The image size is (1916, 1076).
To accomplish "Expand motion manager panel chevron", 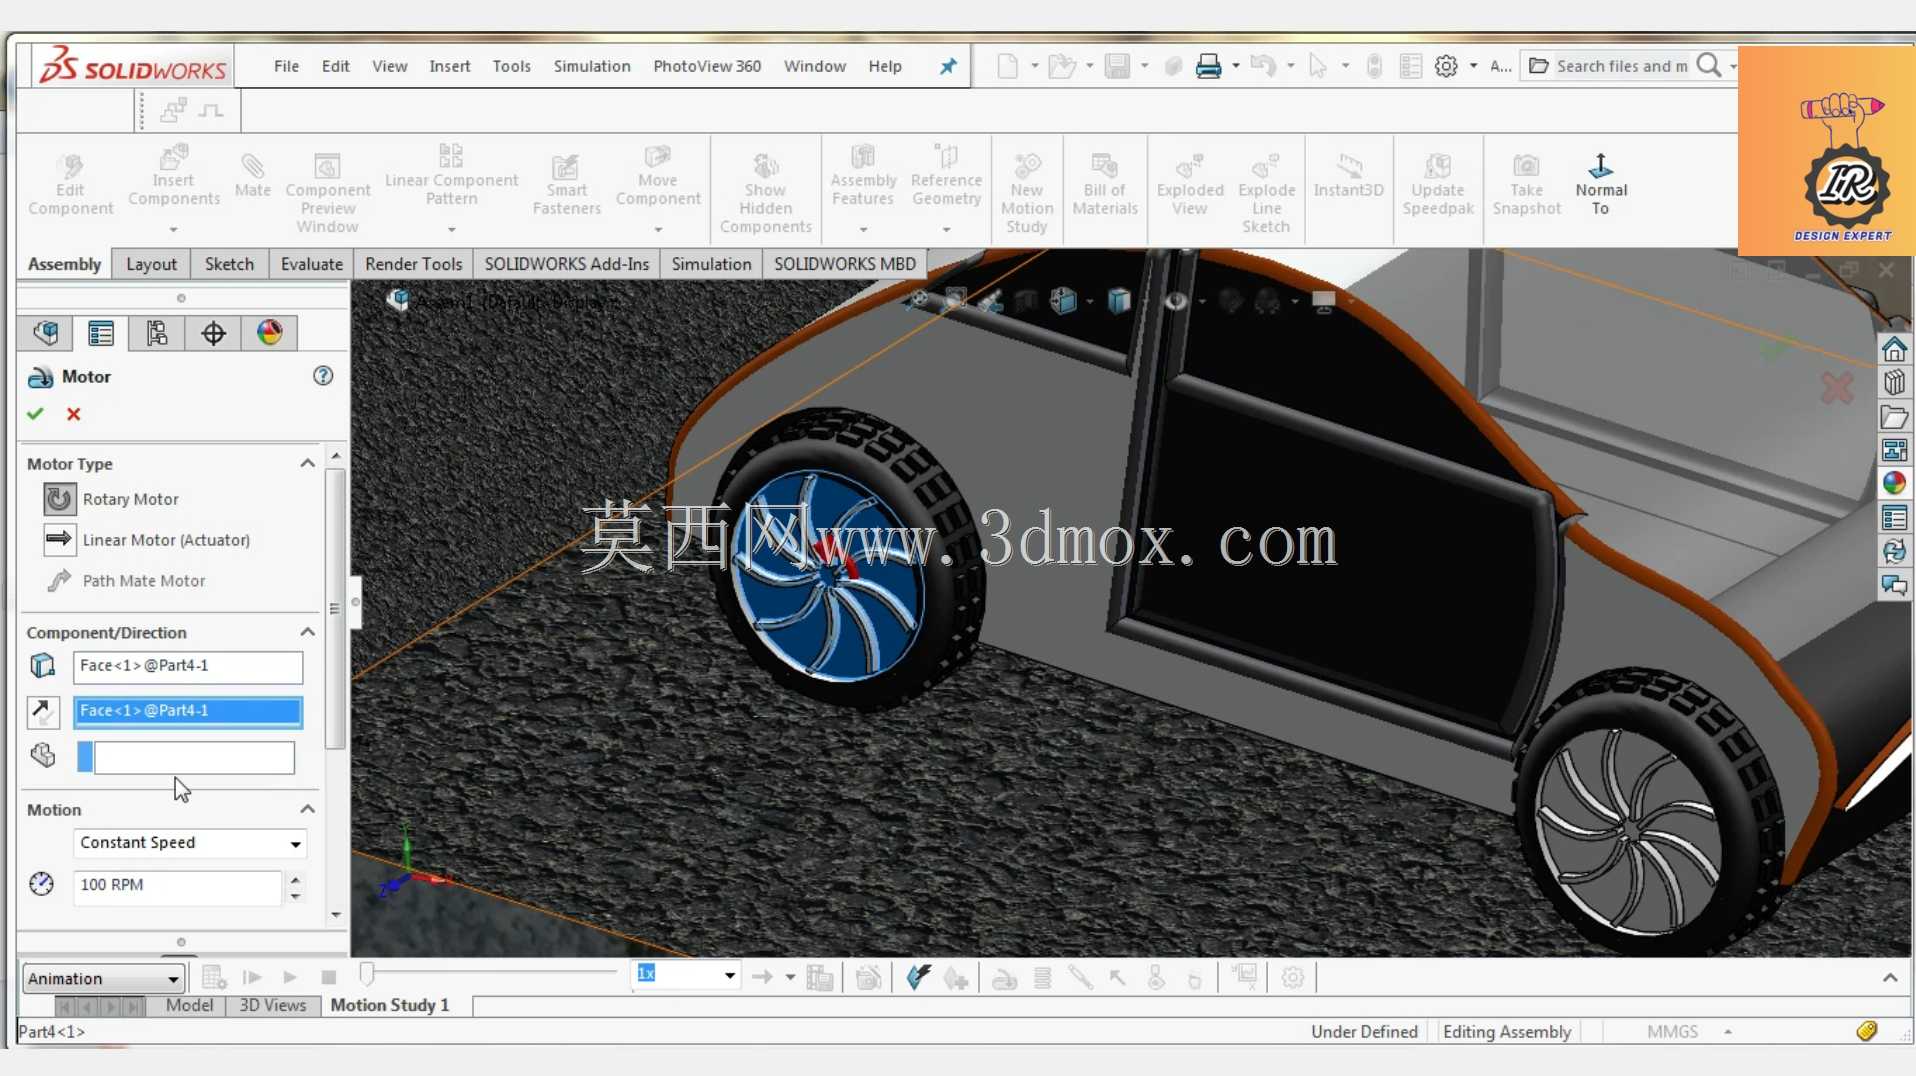I will pyautogui.click(x=1890, y=977).
